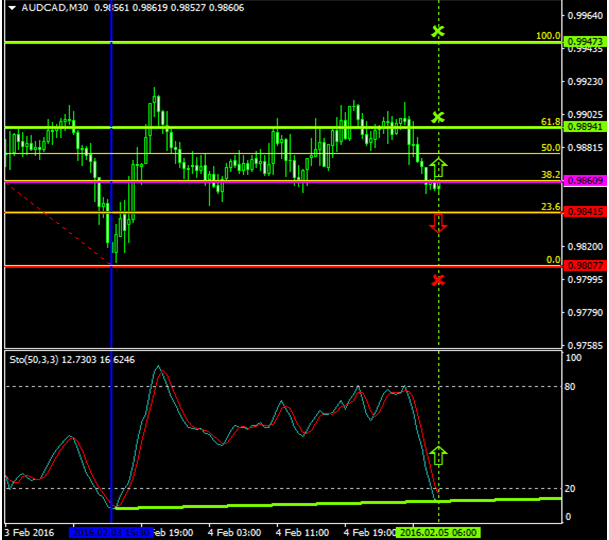
Task: Select the red down arrow below the 23.6 level
Action: click(438, 223)
